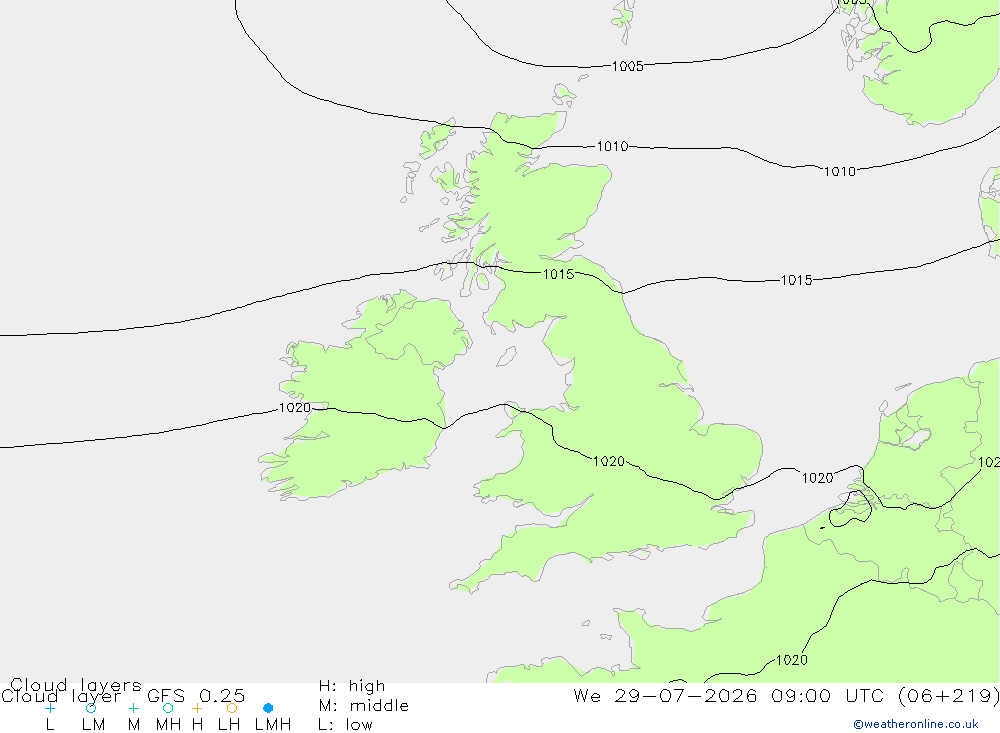Screen dimensions: 1000x733
Task: Click the 'L' legend label
Action: [x=50, y=725]
